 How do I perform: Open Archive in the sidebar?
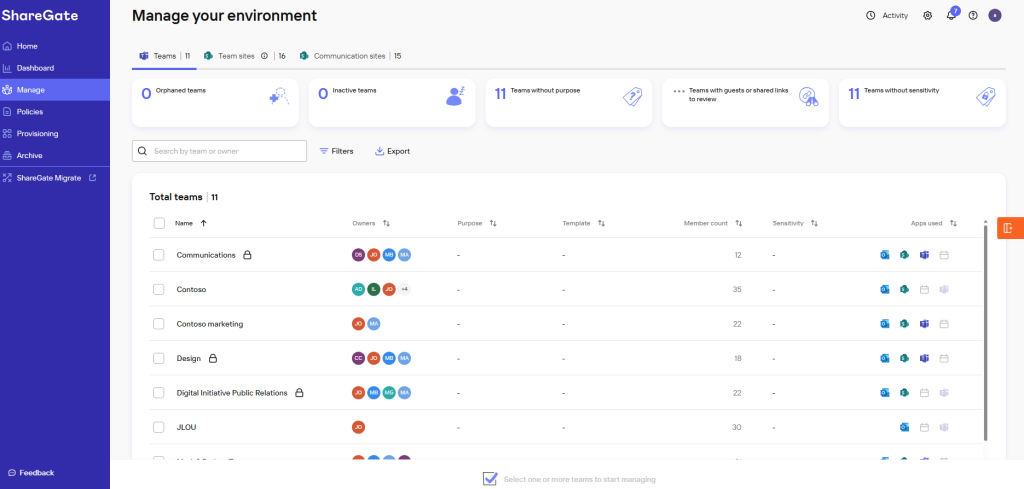point(55,155)
